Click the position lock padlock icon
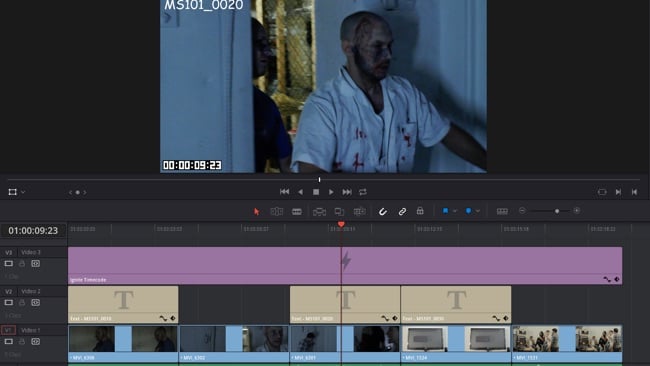 [x=420, y=211]
